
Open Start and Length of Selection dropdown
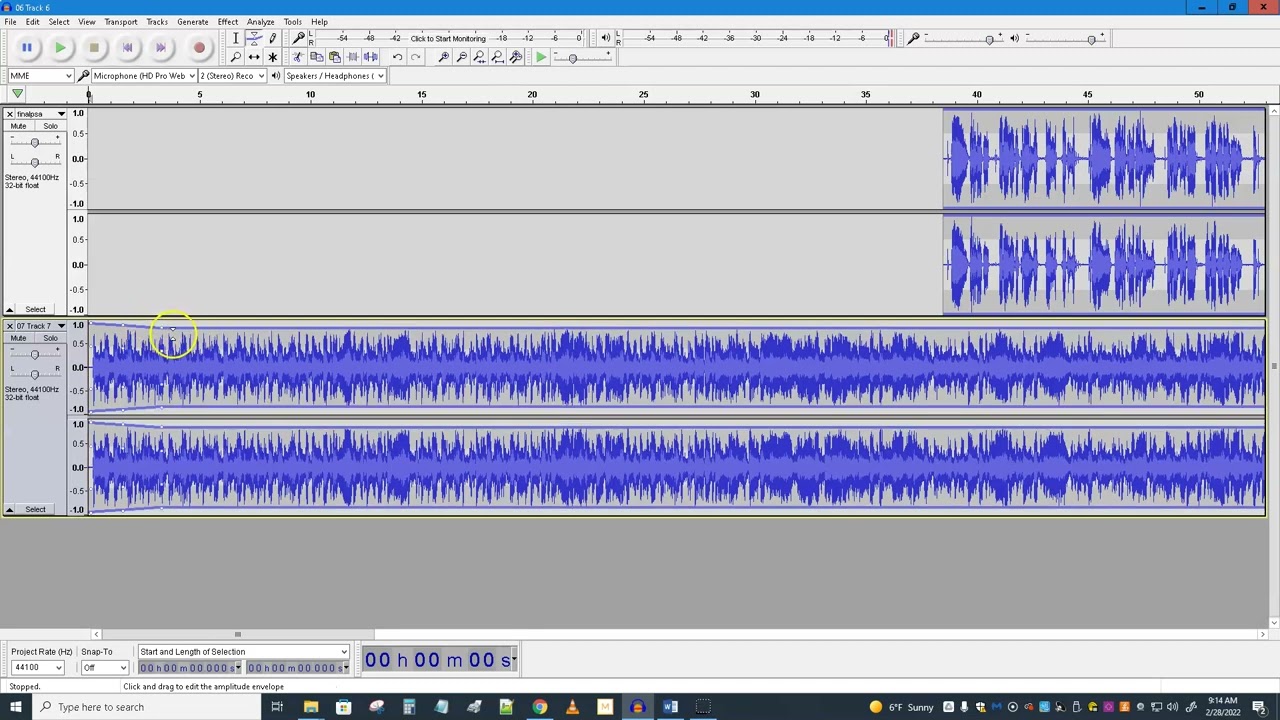pos(243,652)
